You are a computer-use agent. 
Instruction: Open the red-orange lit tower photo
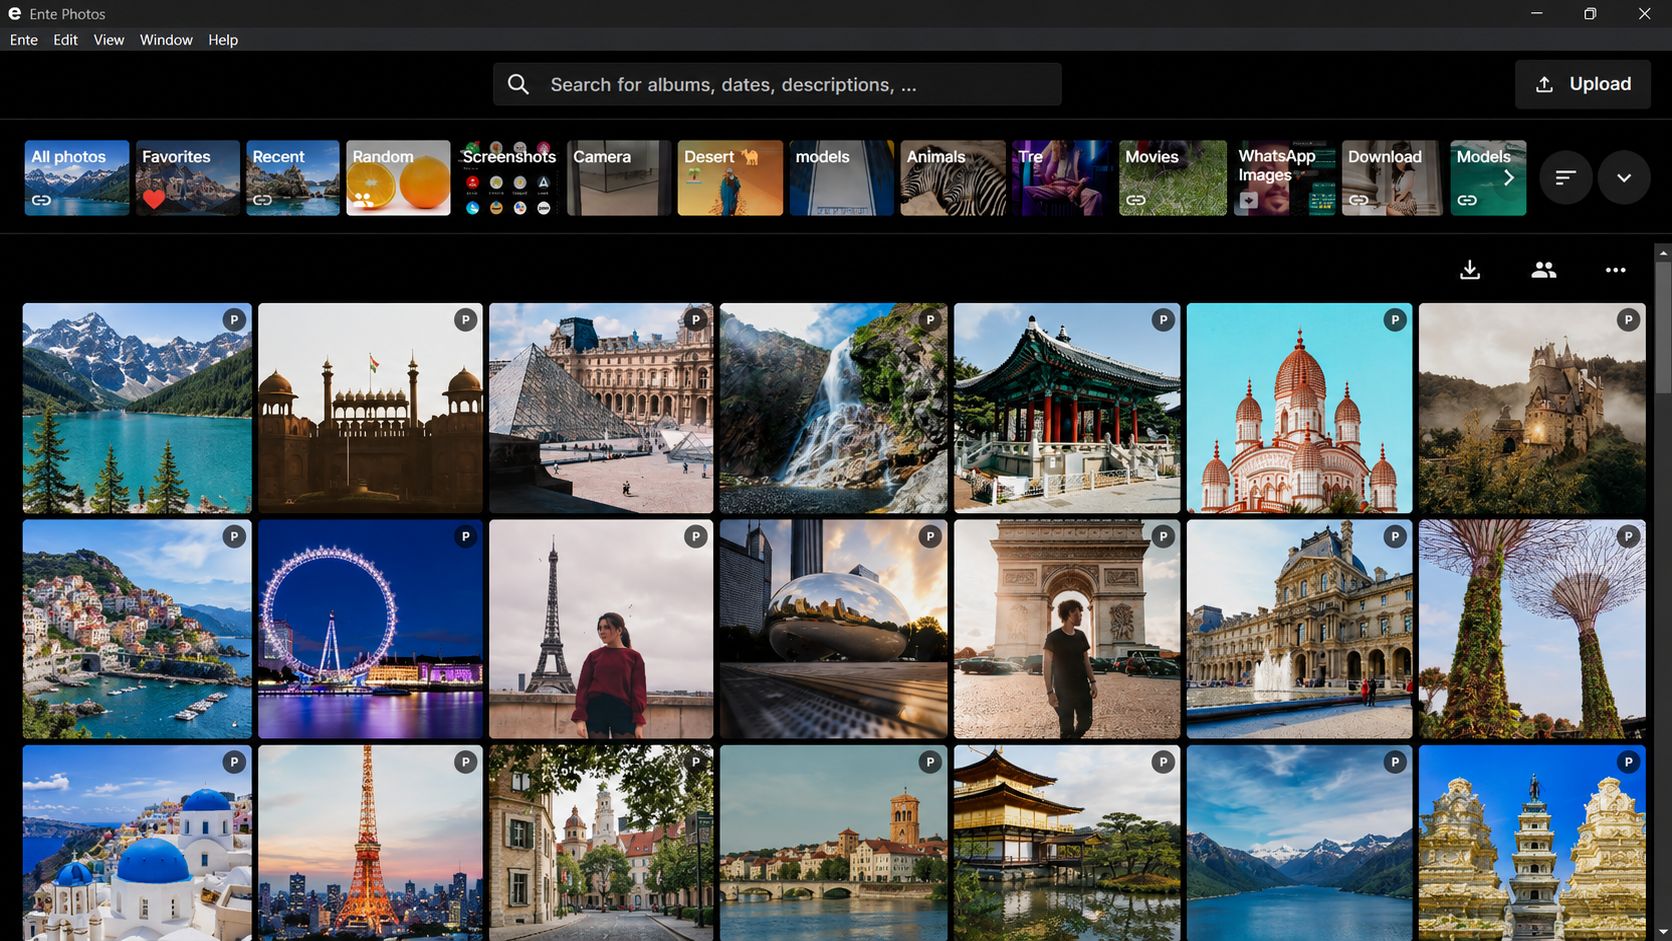(x=370, y=842)
